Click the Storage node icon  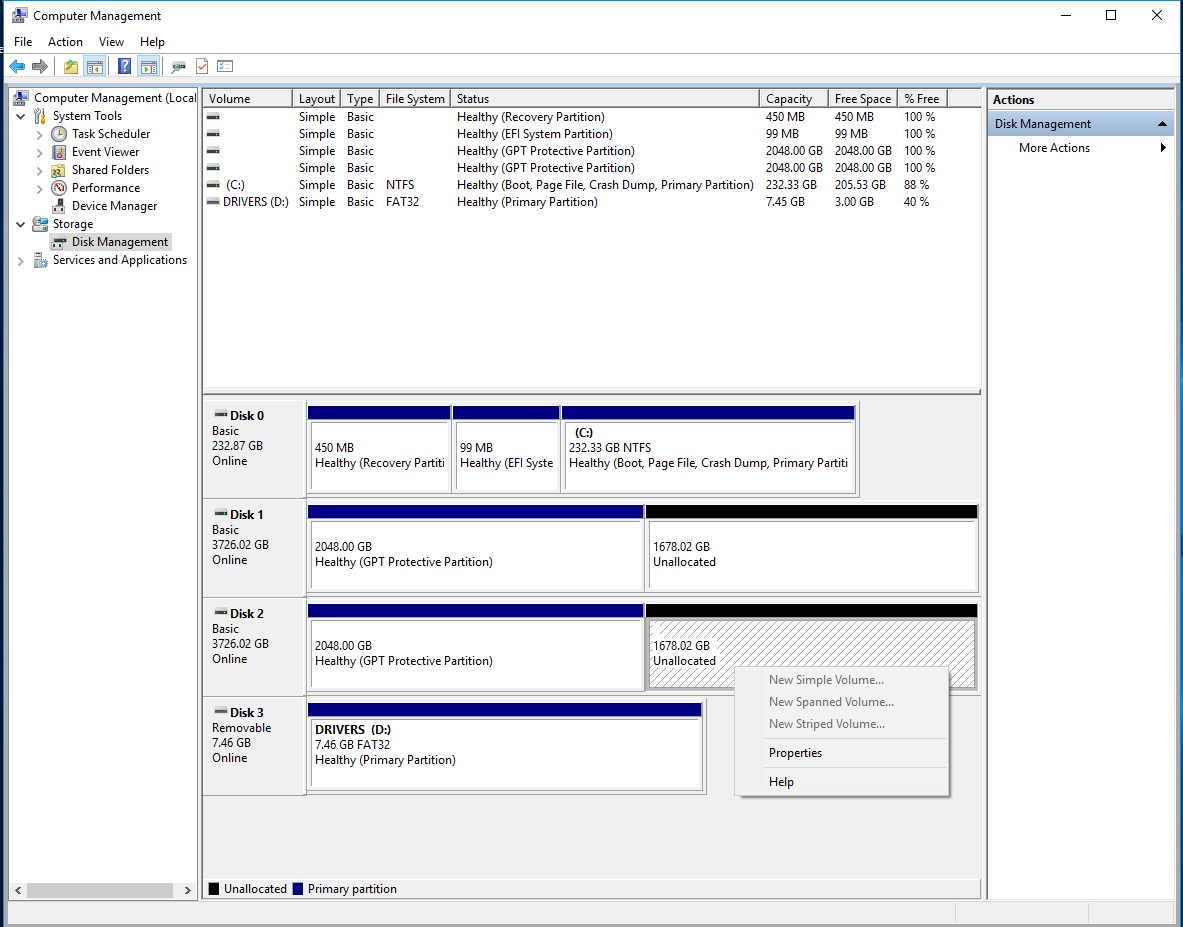click(x=40, y=224)
